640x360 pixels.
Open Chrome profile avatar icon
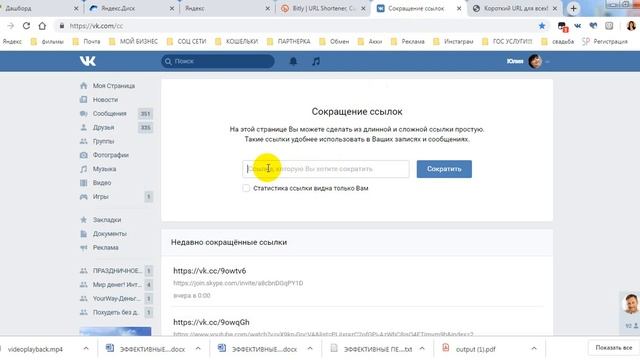click(x=631, y=26)
